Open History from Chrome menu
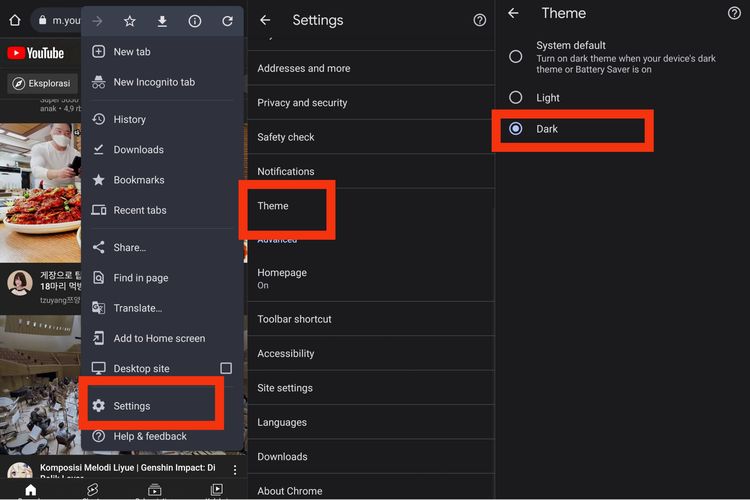Image resolution: width=750 pixels, height=500 pixels. (162, 119)
